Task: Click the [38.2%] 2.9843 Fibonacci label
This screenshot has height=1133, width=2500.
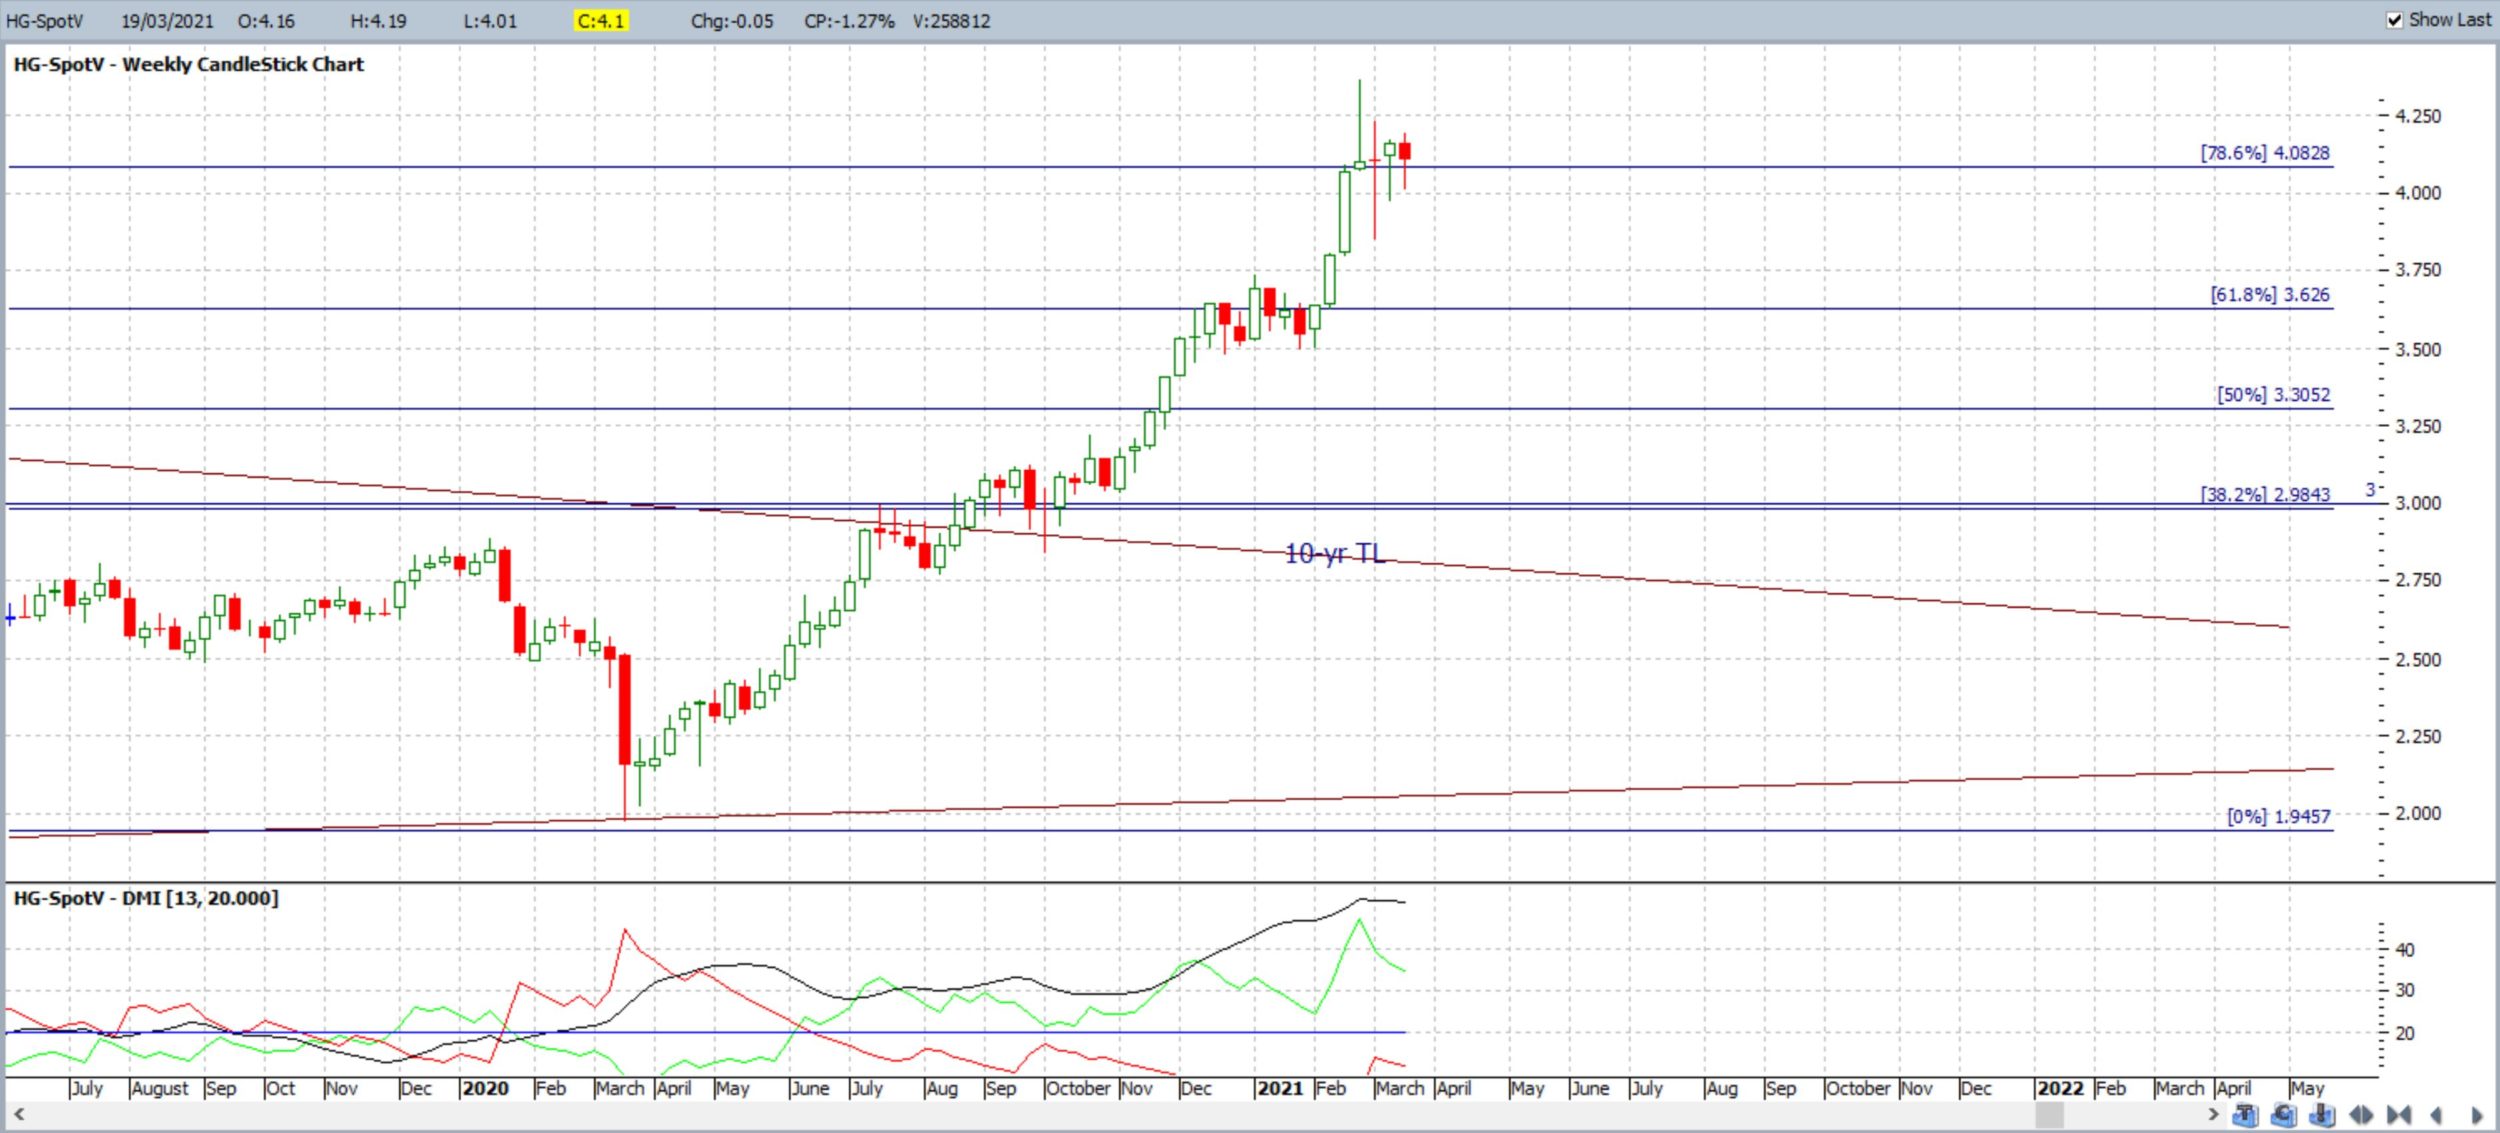Action: [2265, 494]
